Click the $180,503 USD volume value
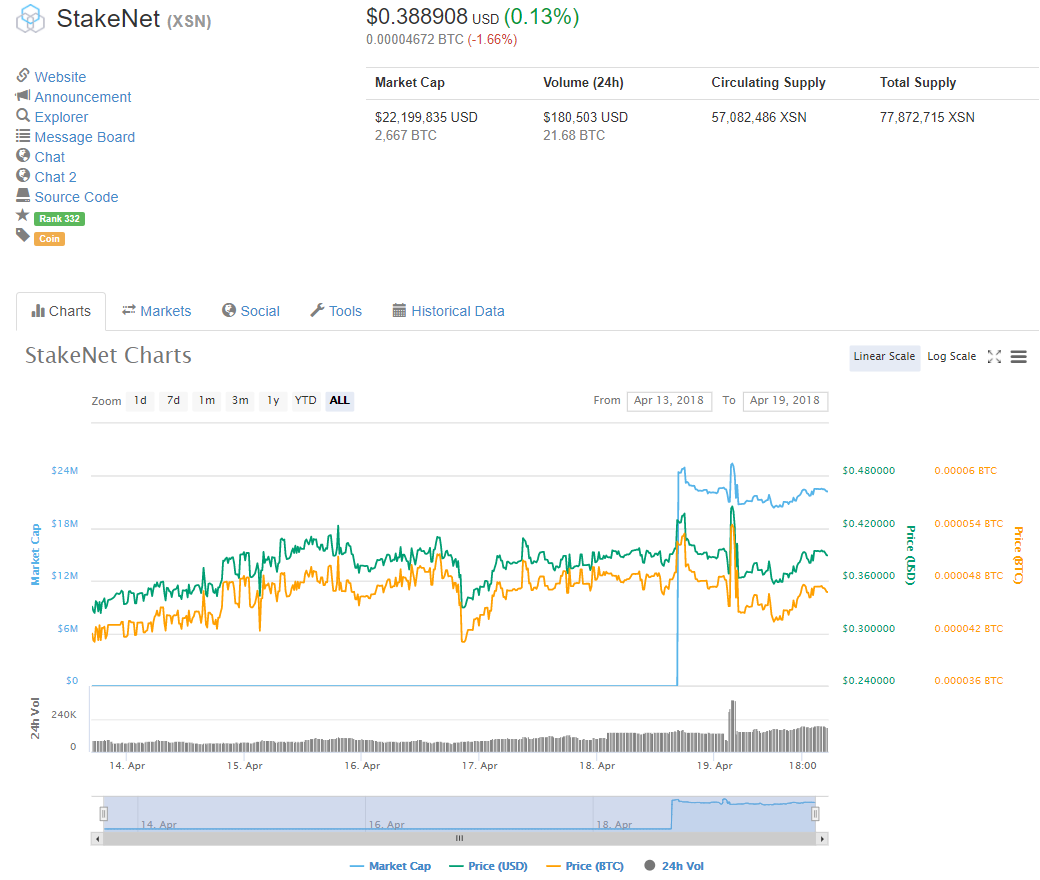The width and height of the screenshot is (1040, 880). (586, 117)
